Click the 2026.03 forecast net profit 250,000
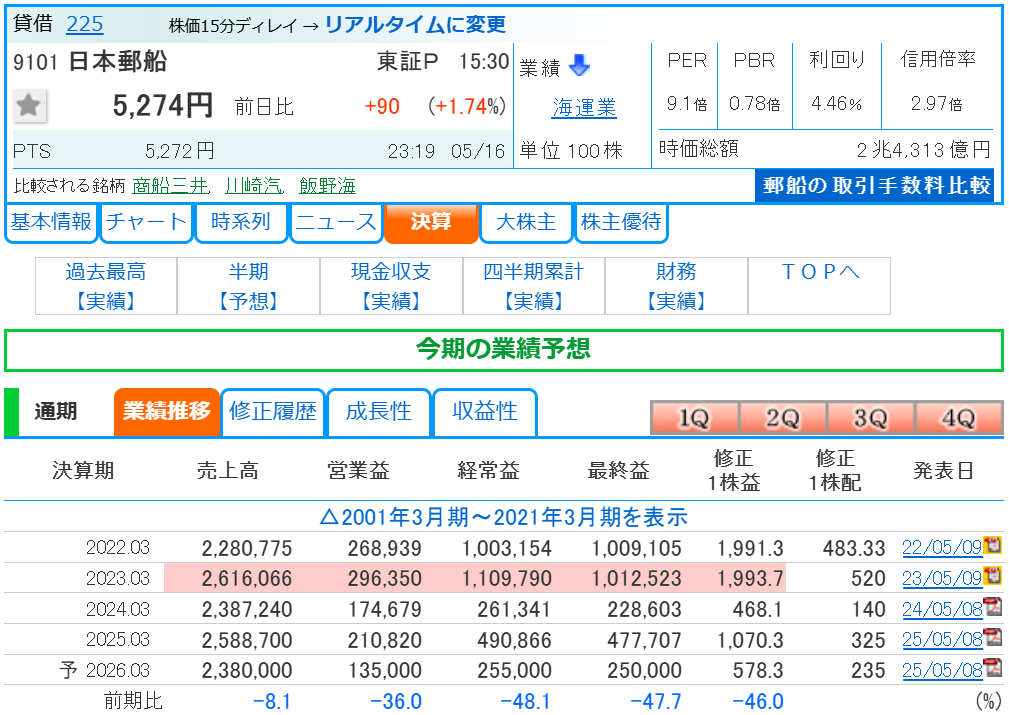Screen dimensions: 1009x715 coord(644,671)
